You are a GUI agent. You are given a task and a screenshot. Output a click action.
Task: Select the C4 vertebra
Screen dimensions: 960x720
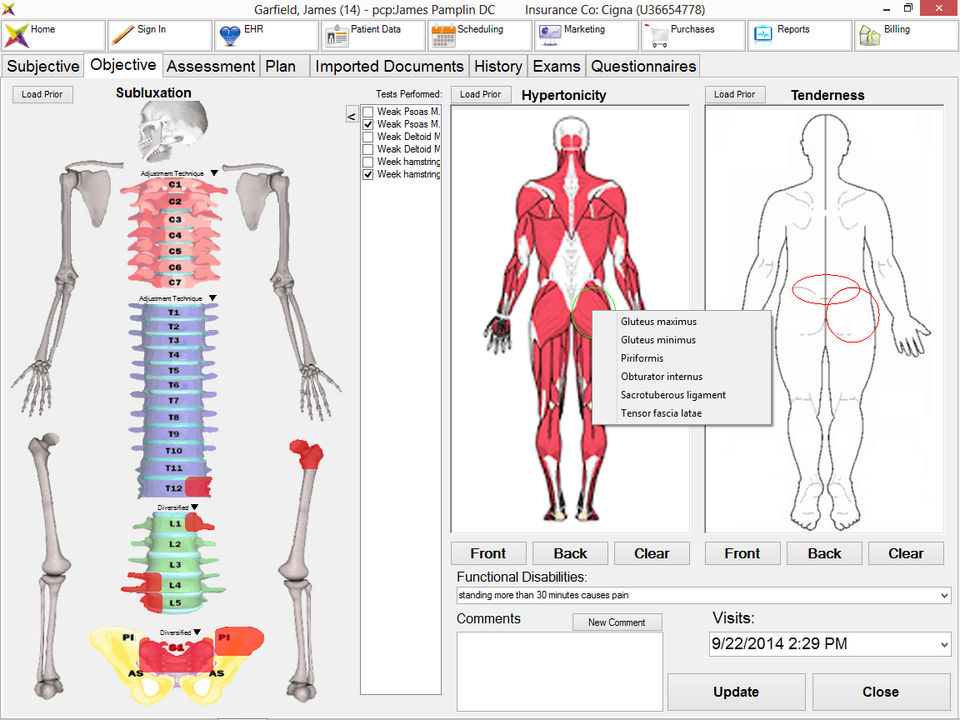pyautogui.click(x=174, y=236)
